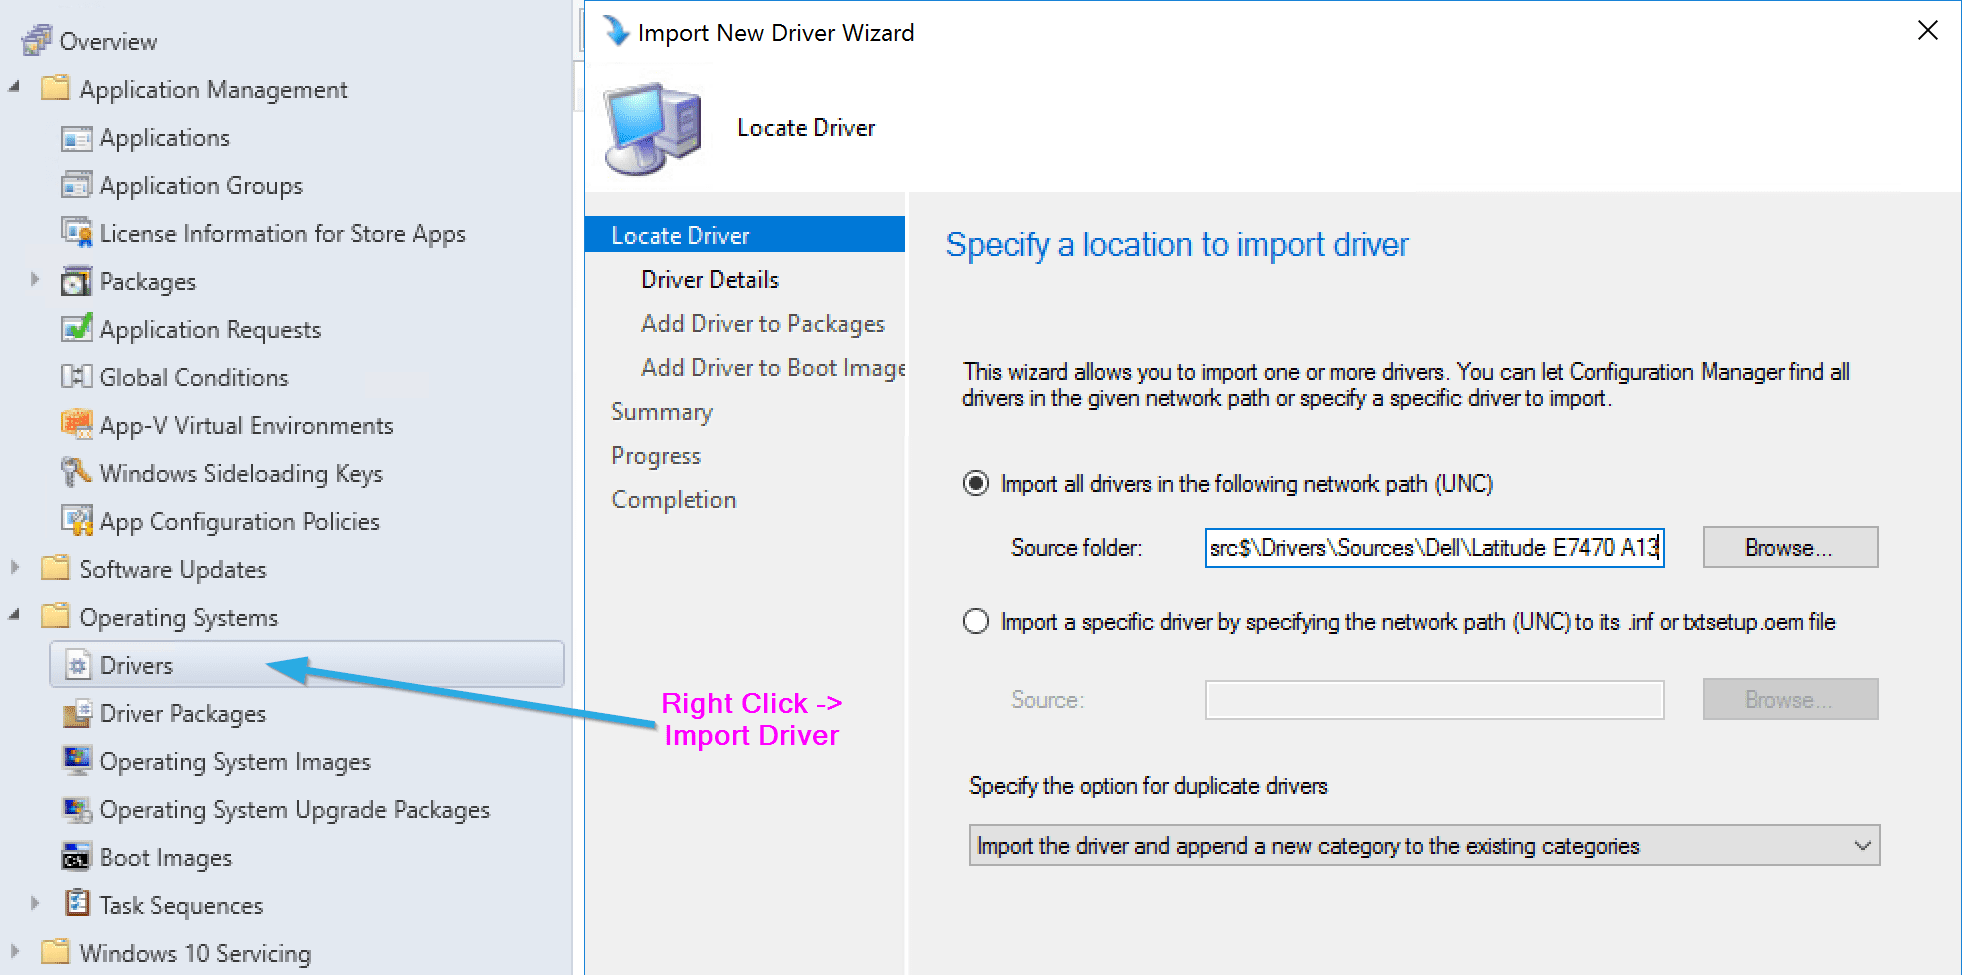Open App-V Virtual Environments
1962x975 pixels.
click(245, 425)
